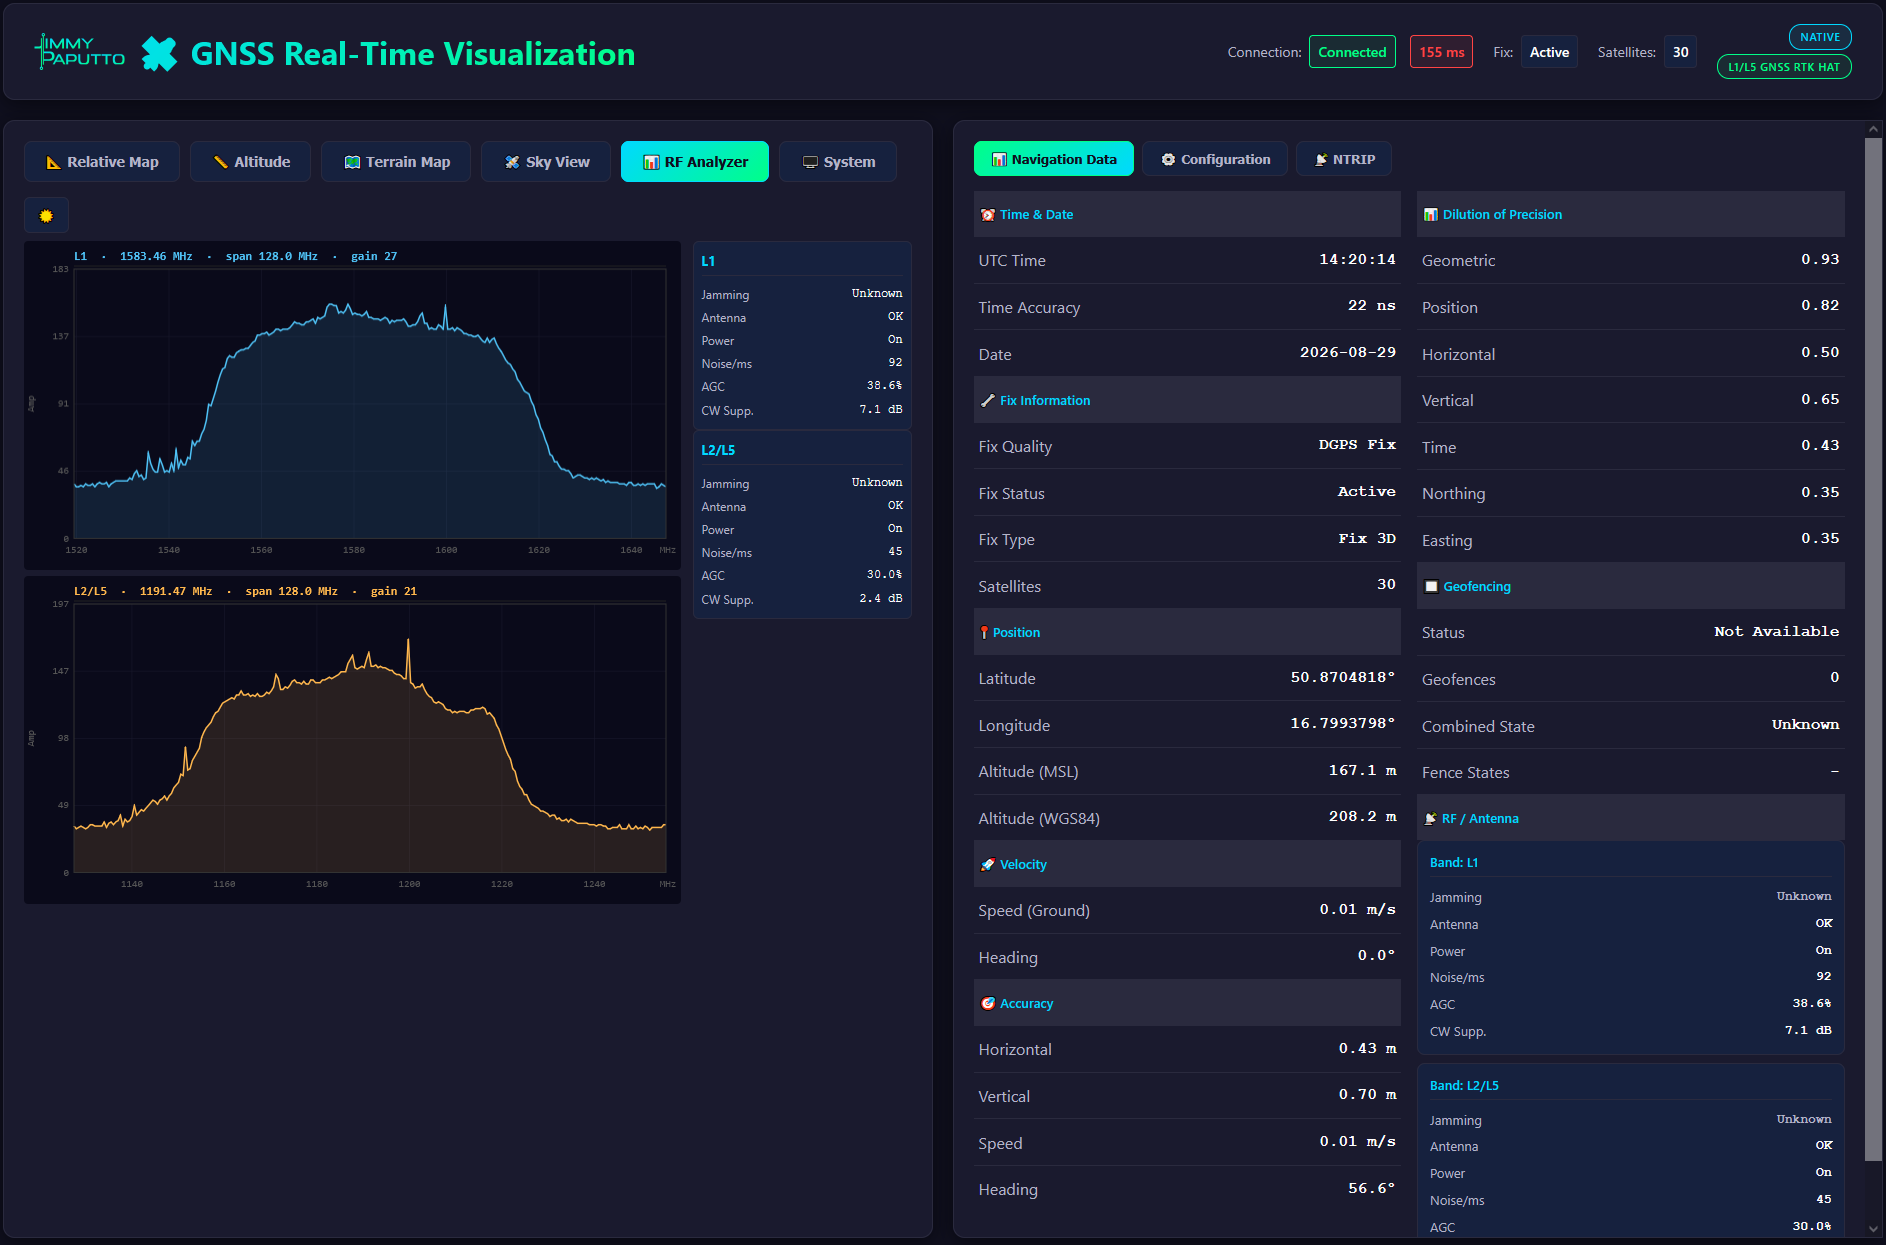1886x1245 pixels.
Task: Switch to Sky View tab
Action: (x=546, y=162)
